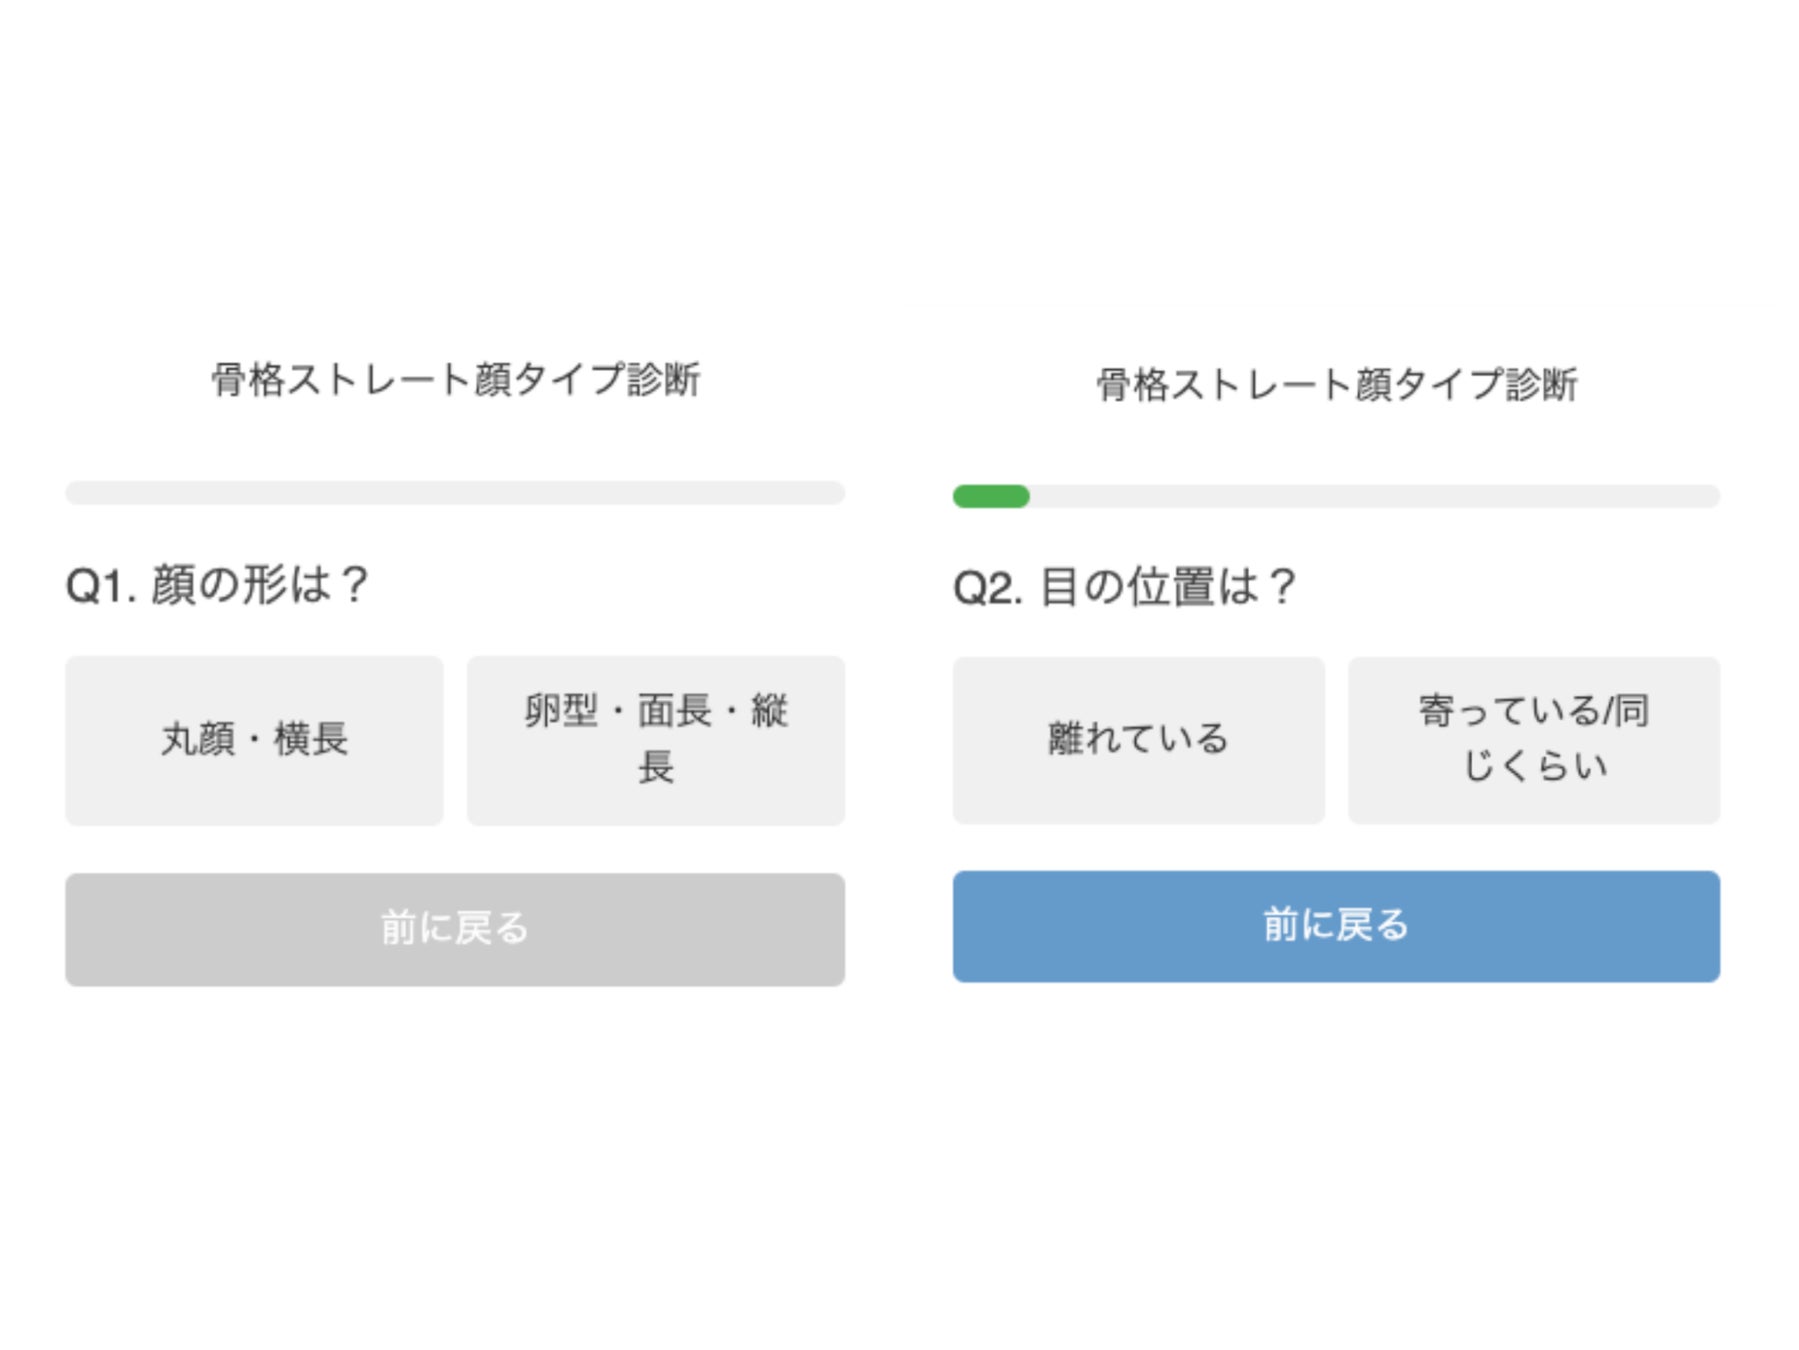Click the 骨格ストレート顔タイプ診断 title above Q2
The image size is (1799, 1350).
[x=1336, y=384]
